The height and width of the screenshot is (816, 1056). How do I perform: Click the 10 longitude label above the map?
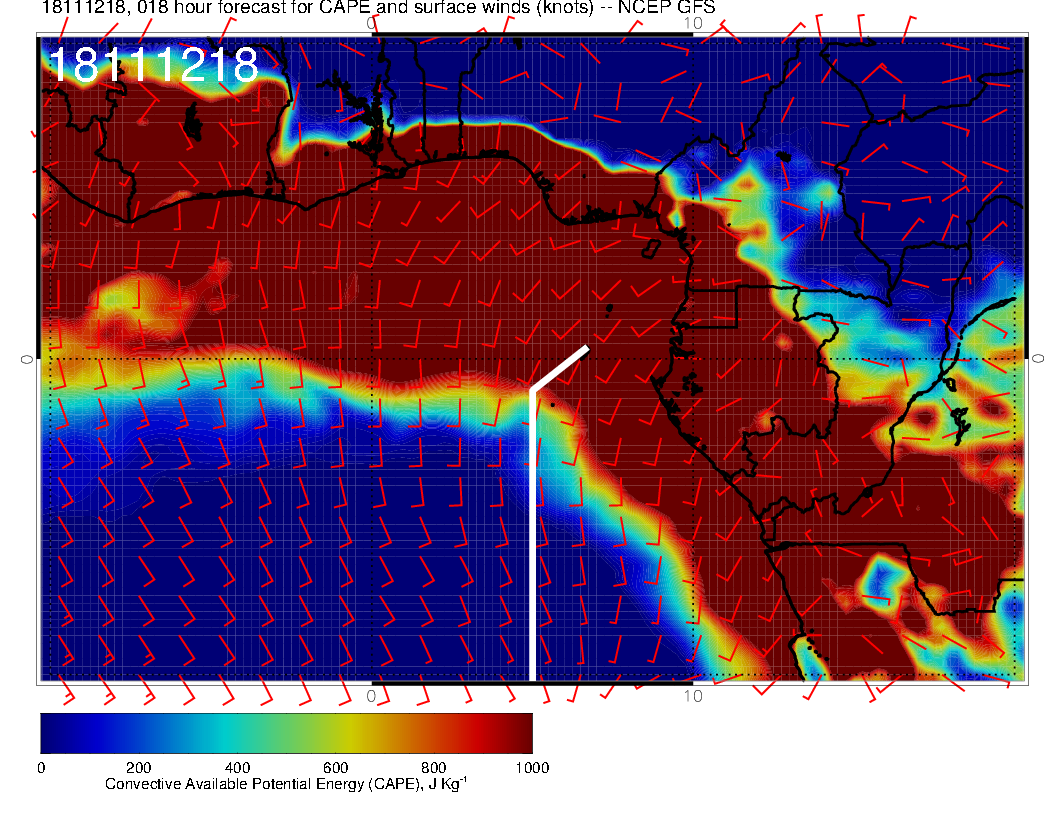(x=693, y=24)
